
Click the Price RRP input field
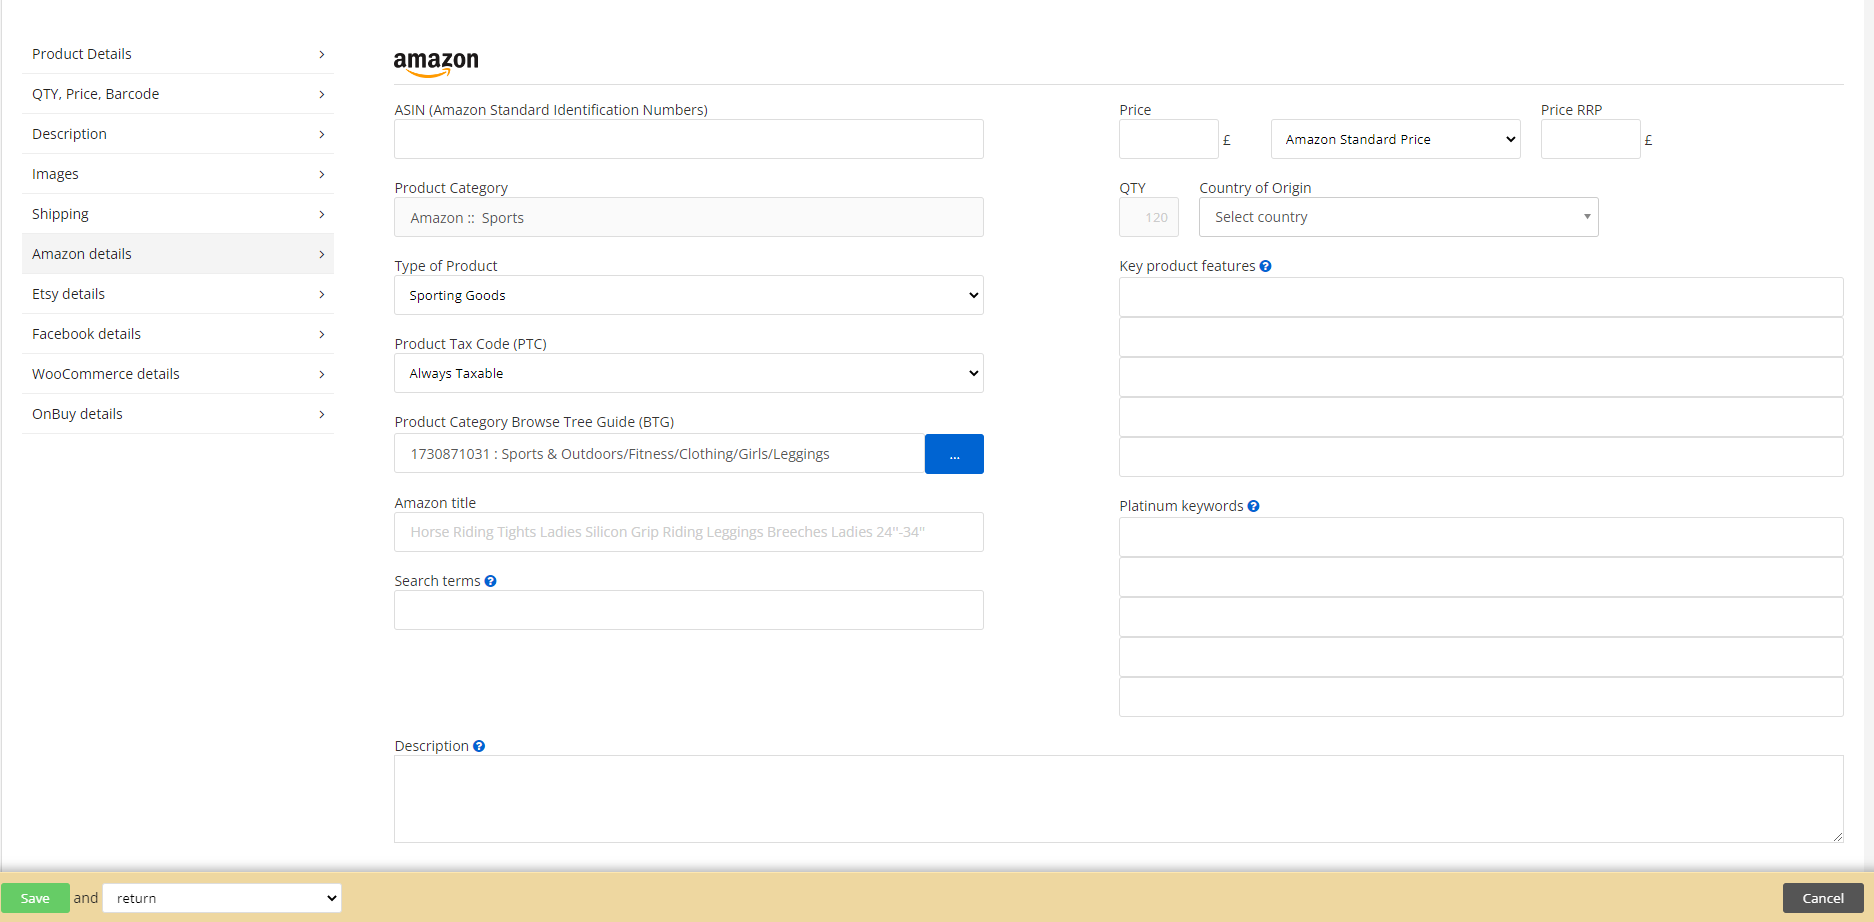(x=1591, y=139)
